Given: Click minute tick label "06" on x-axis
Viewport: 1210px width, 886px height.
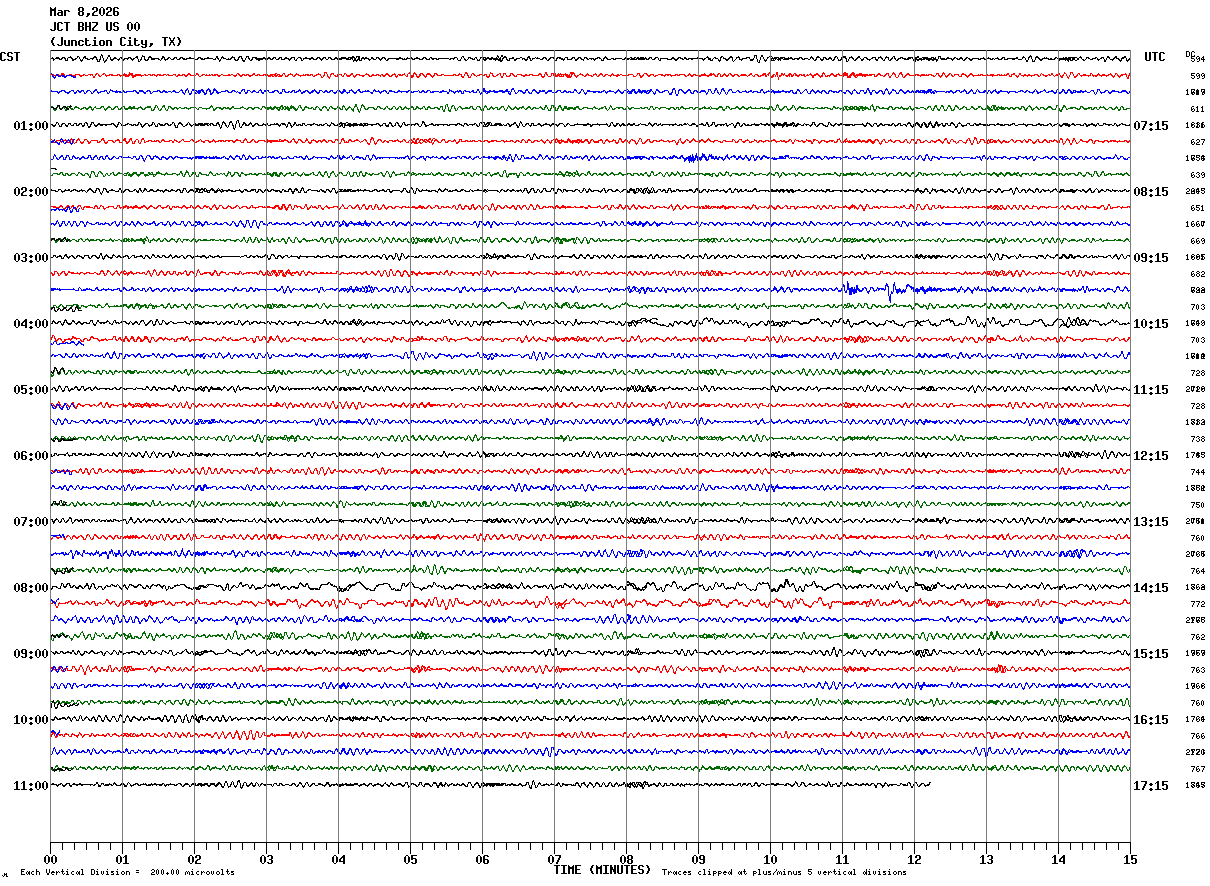Looking at the screenshot, I should pyautogui.click(x=482, y=860).
